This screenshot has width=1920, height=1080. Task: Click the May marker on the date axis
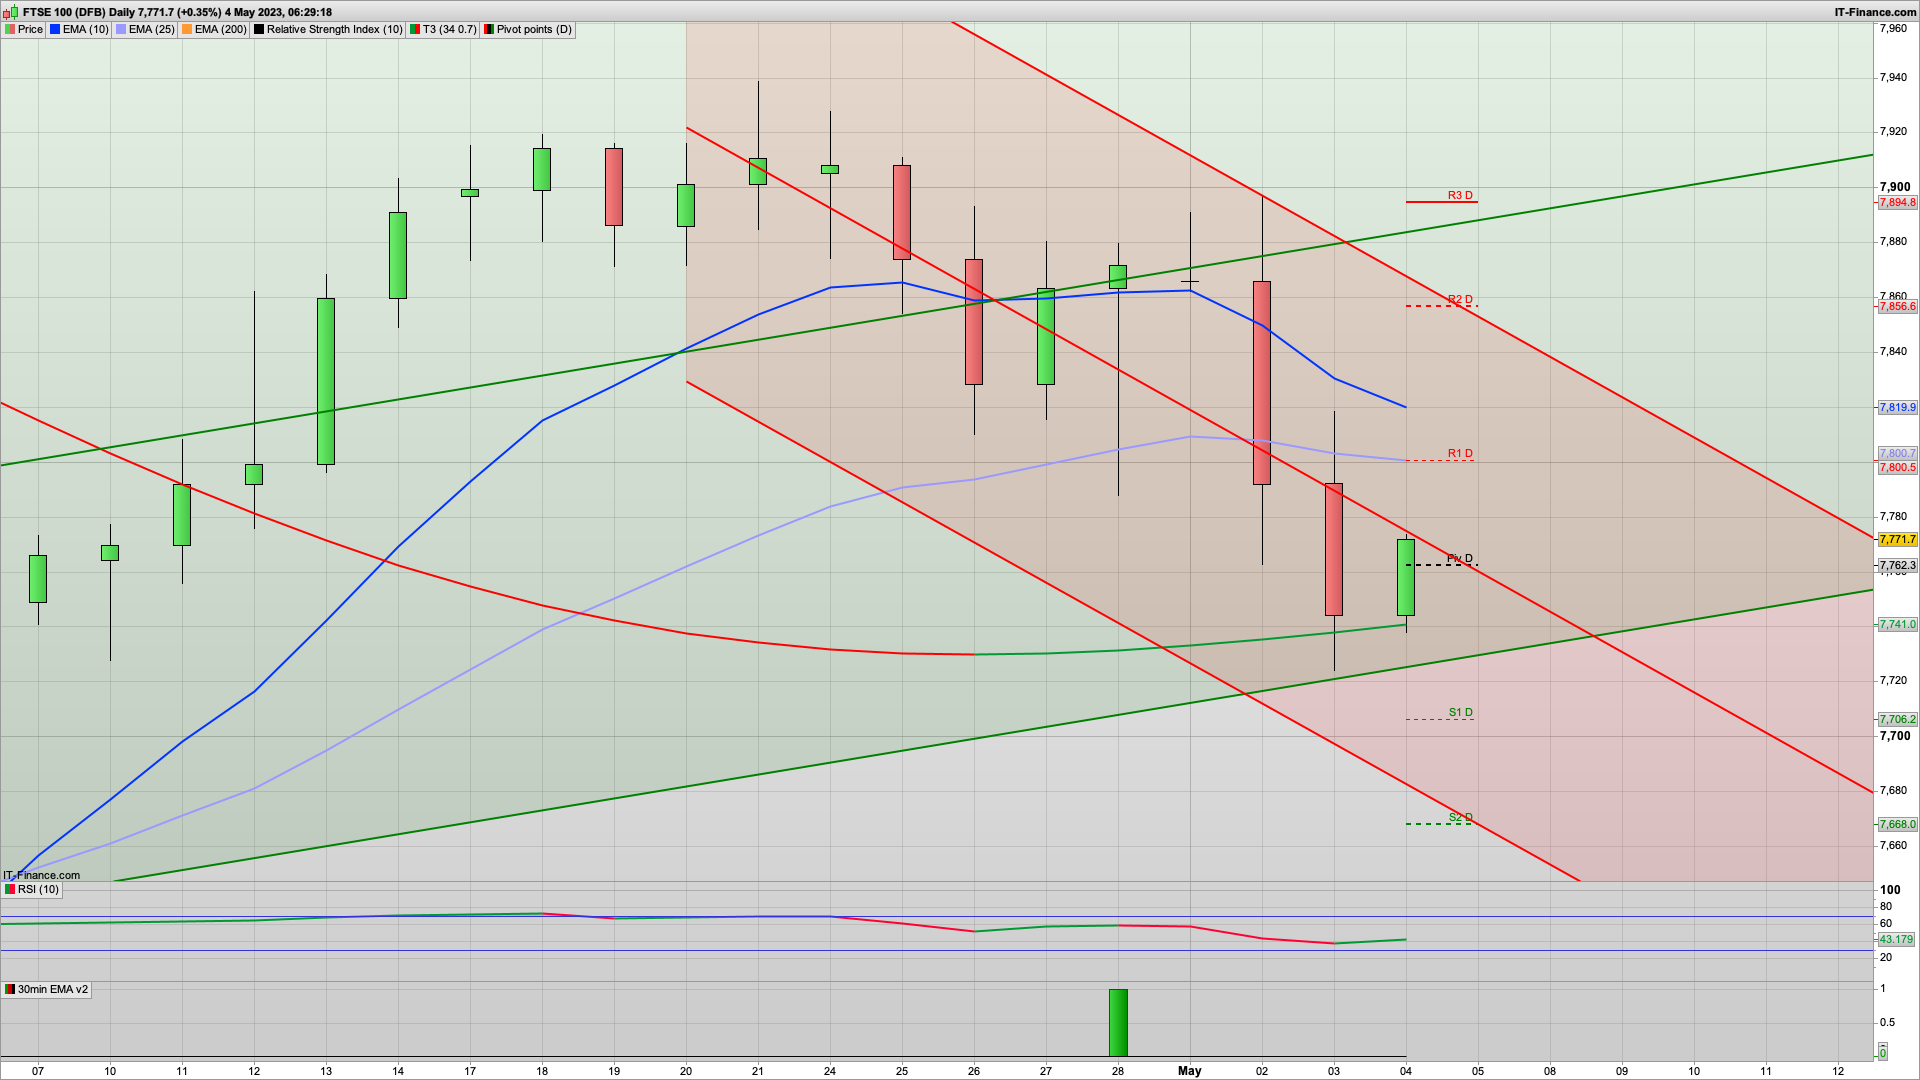click(x=1189, y=1071)
